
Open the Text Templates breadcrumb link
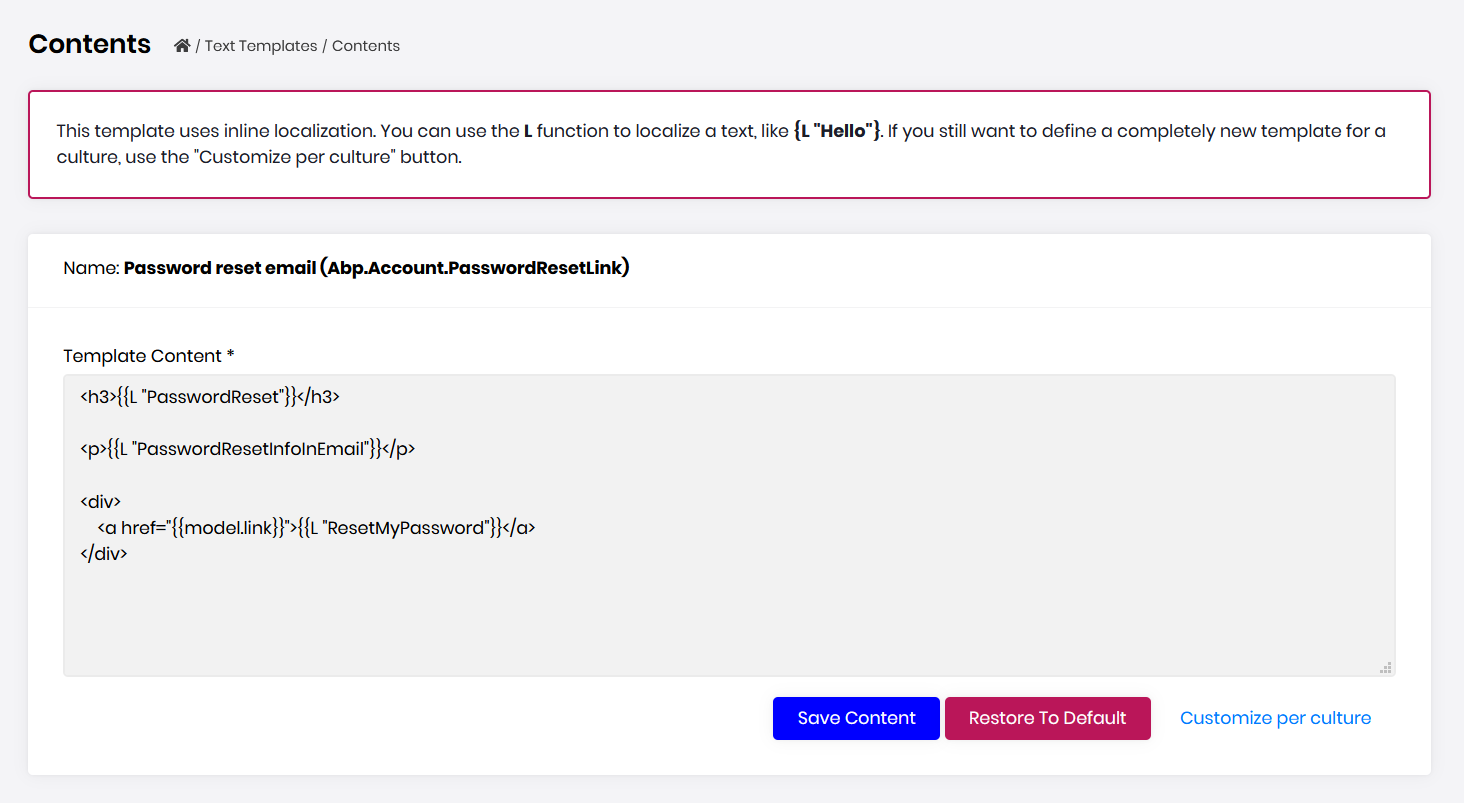(x=261, y=46)
